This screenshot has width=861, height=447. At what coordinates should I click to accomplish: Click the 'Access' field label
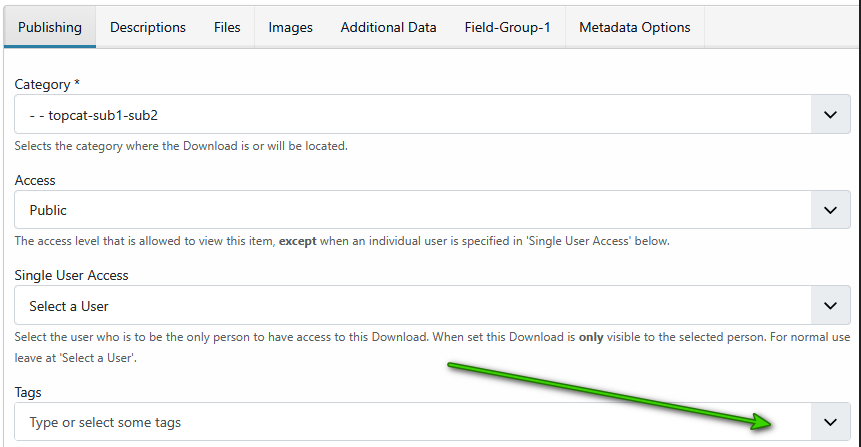[35, 180]
